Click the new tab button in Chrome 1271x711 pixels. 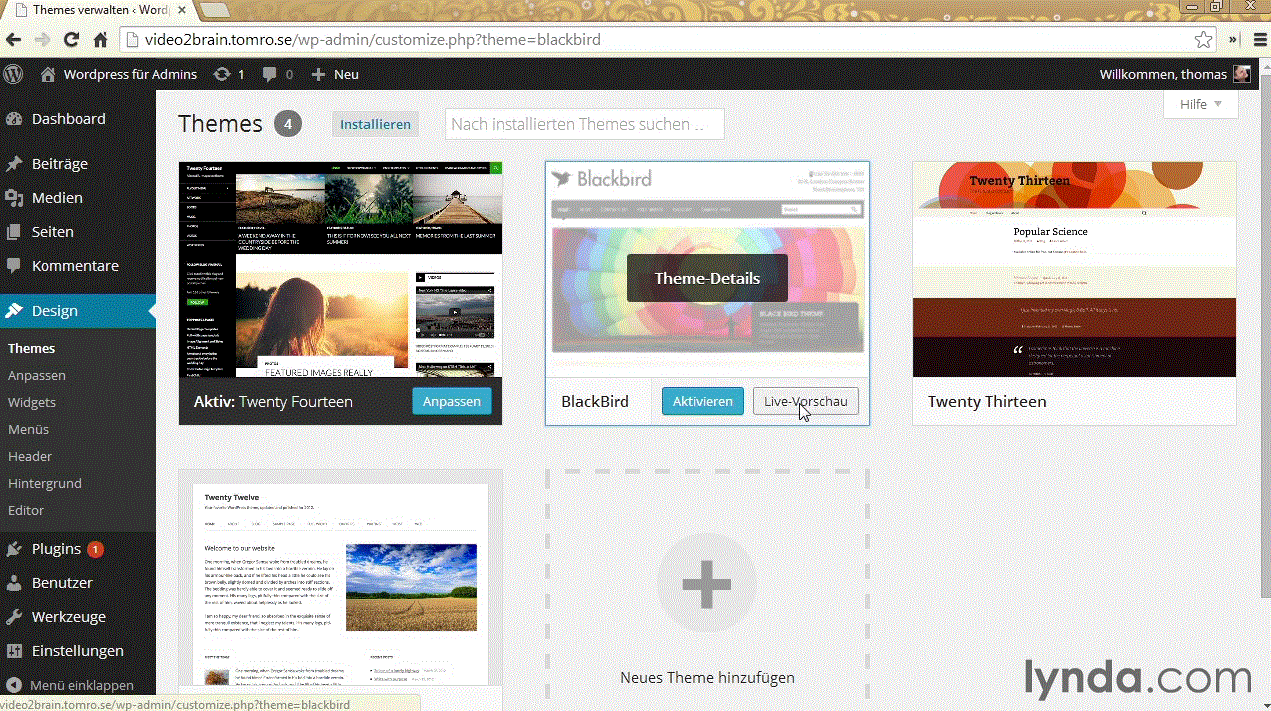[214, 9]
